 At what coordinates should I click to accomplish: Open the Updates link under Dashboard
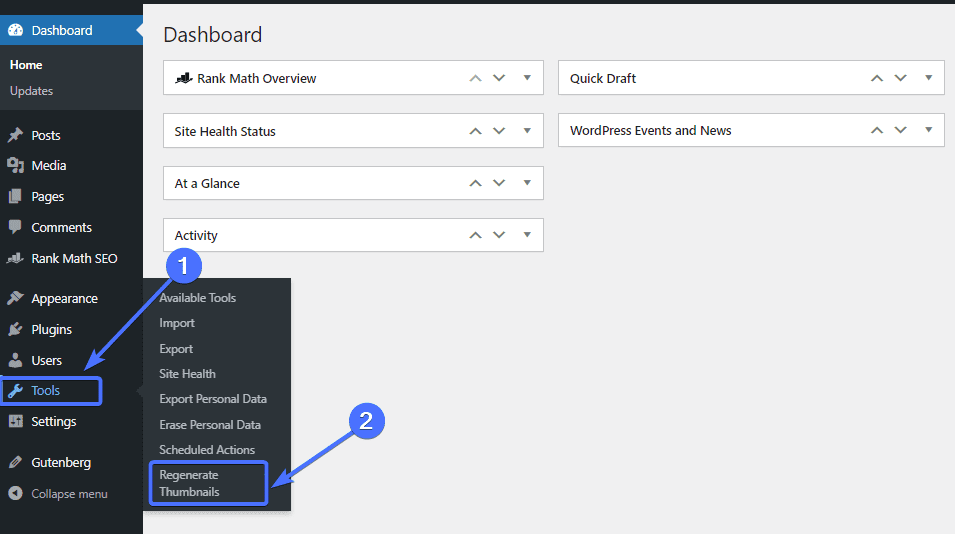click(31, 91)
